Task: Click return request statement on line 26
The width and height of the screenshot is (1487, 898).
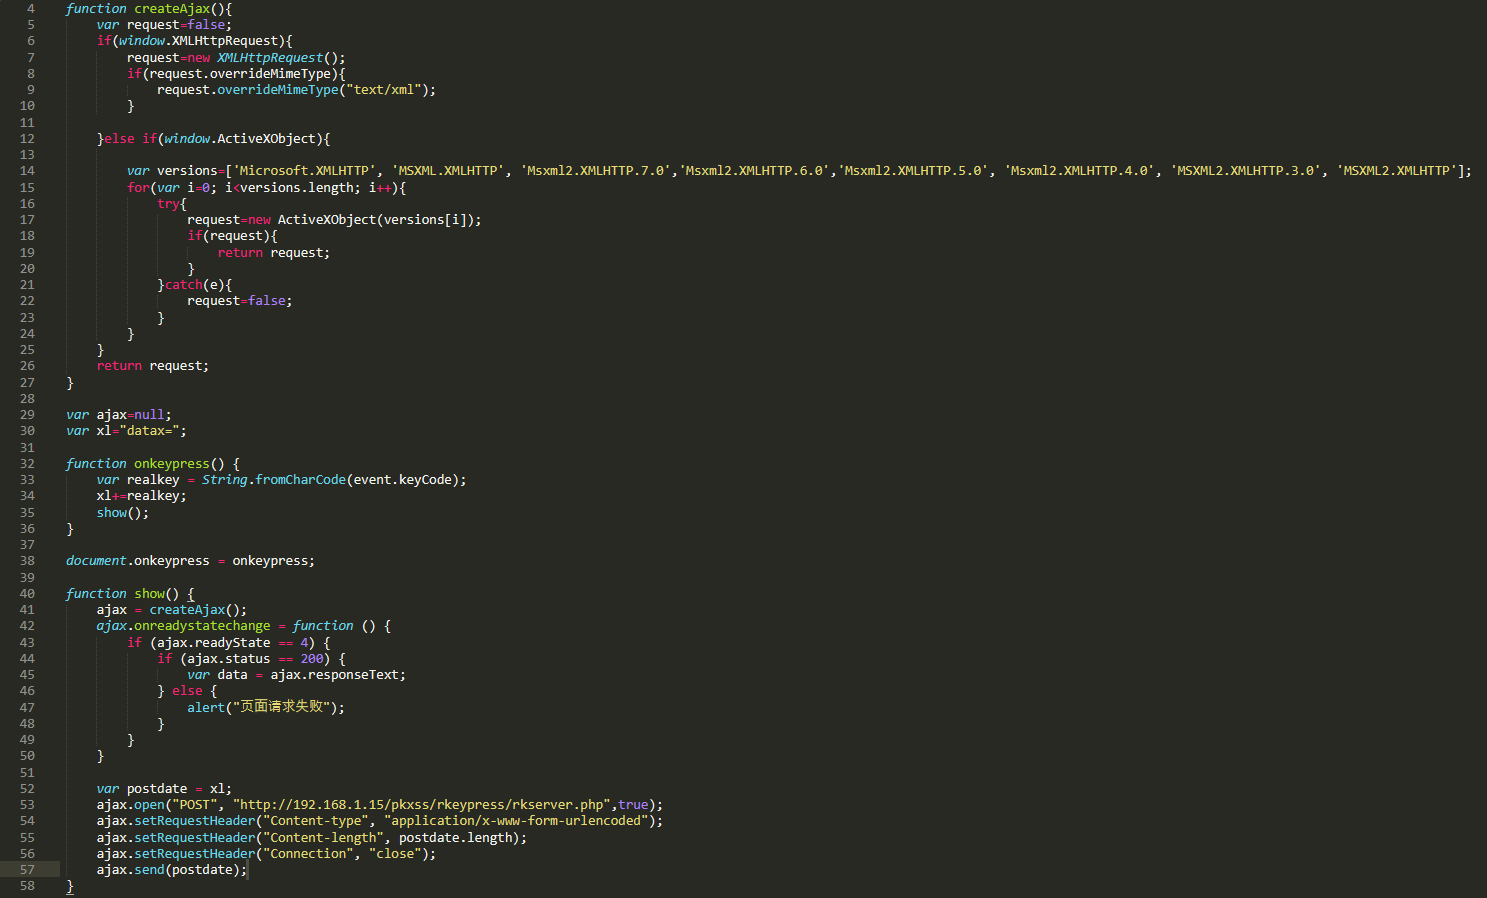Action: click(153, 366)
